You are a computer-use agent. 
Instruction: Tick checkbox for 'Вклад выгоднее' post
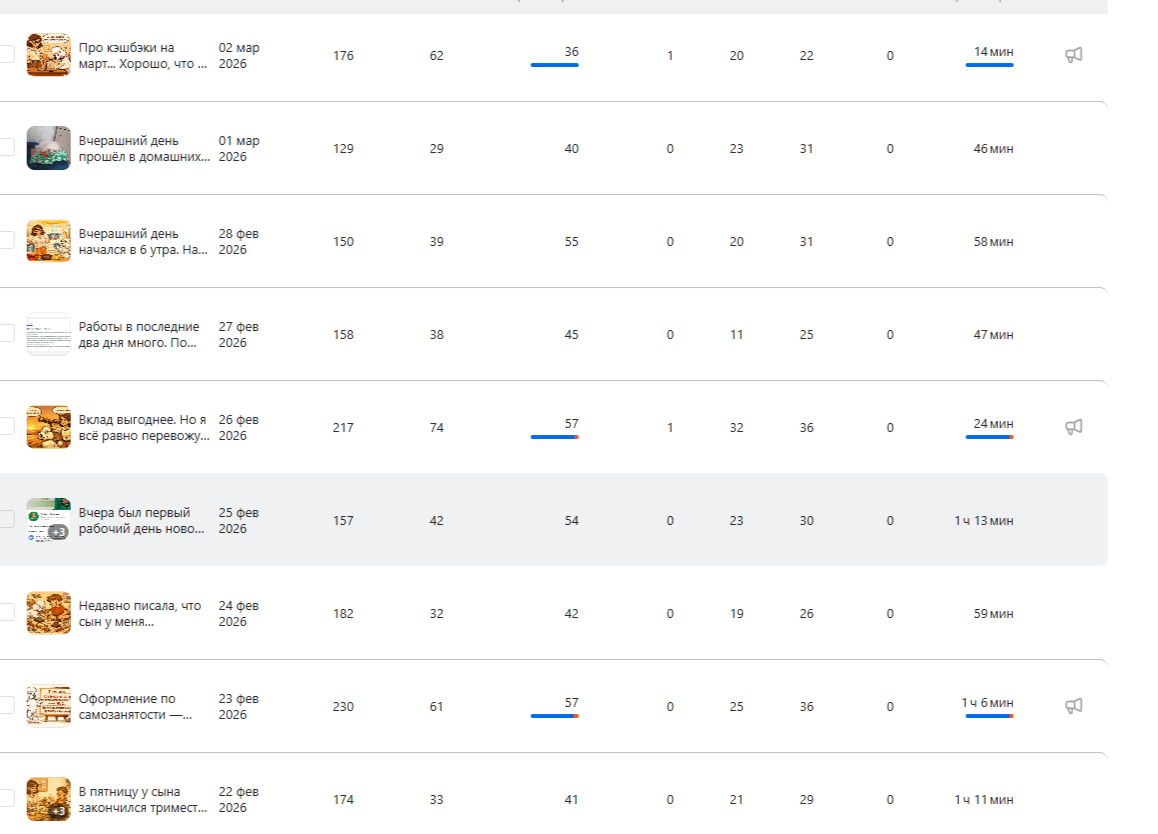tap(6, 427)
